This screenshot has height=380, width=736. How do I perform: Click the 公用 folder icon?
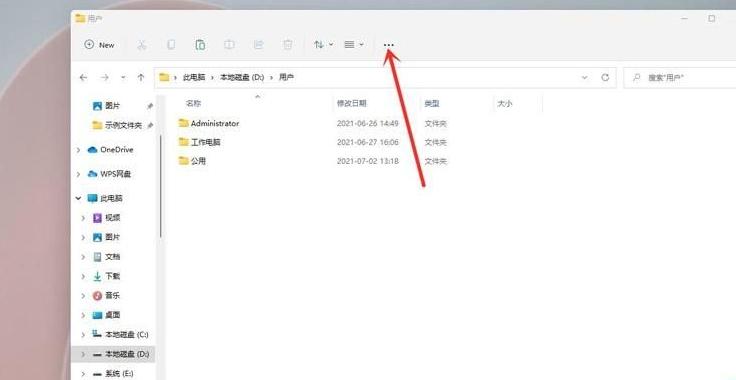click(183, 161)
